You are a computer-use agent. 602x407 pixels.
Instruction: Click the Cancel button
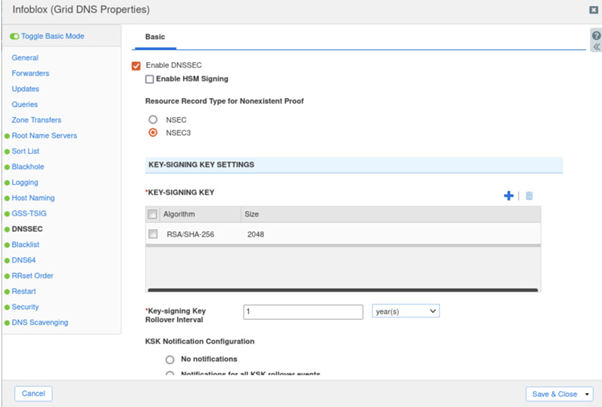click(x=33, y=394)
